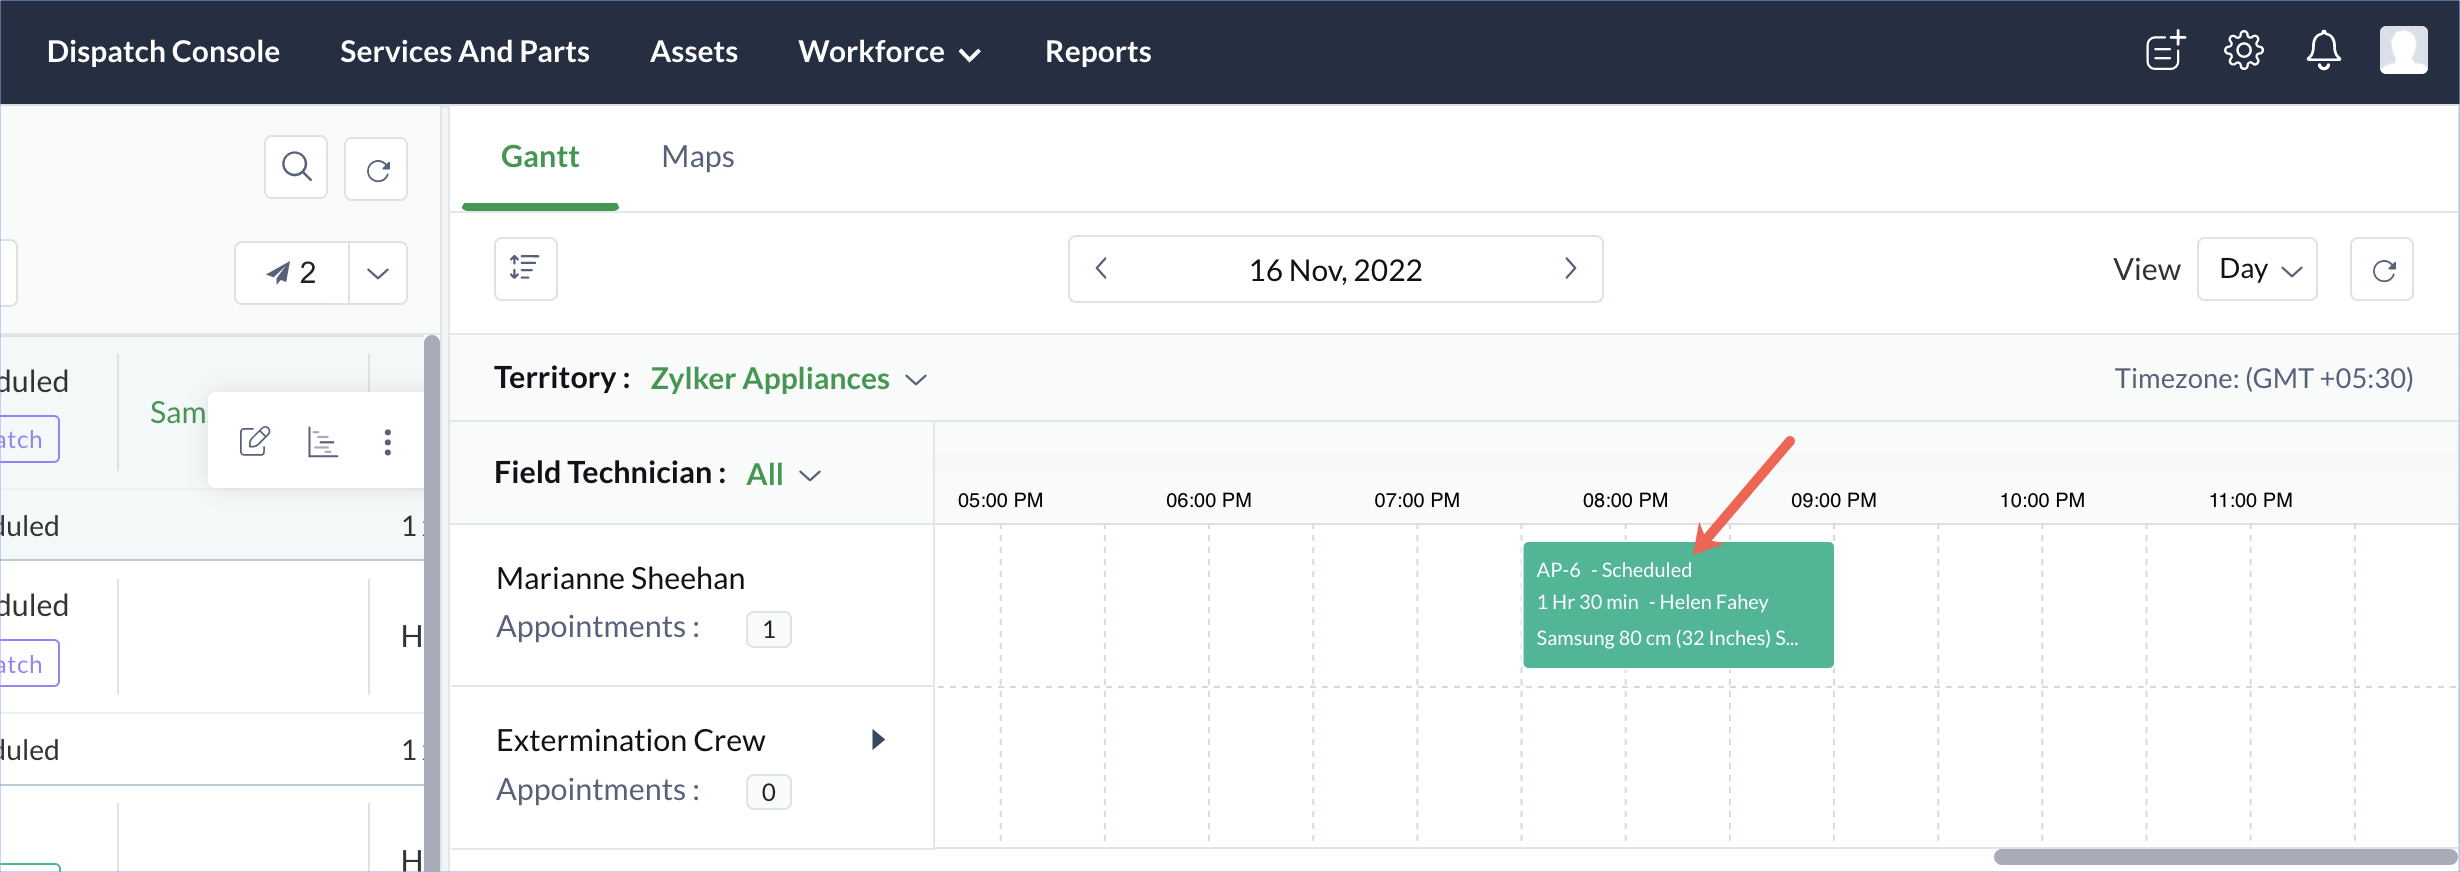The height and width of the screenshot is (872, 2460).
Task: Click the quick create icon in header
Action: pyautogui.click(x=2165, y=50)
